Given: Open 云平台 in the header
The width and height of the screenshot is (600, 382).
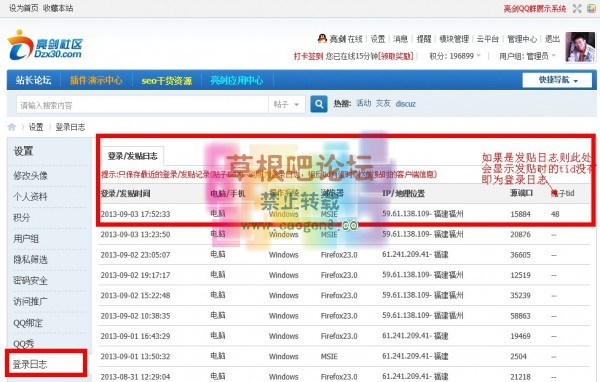Looking at the screenshot, I should pos(488,39).
